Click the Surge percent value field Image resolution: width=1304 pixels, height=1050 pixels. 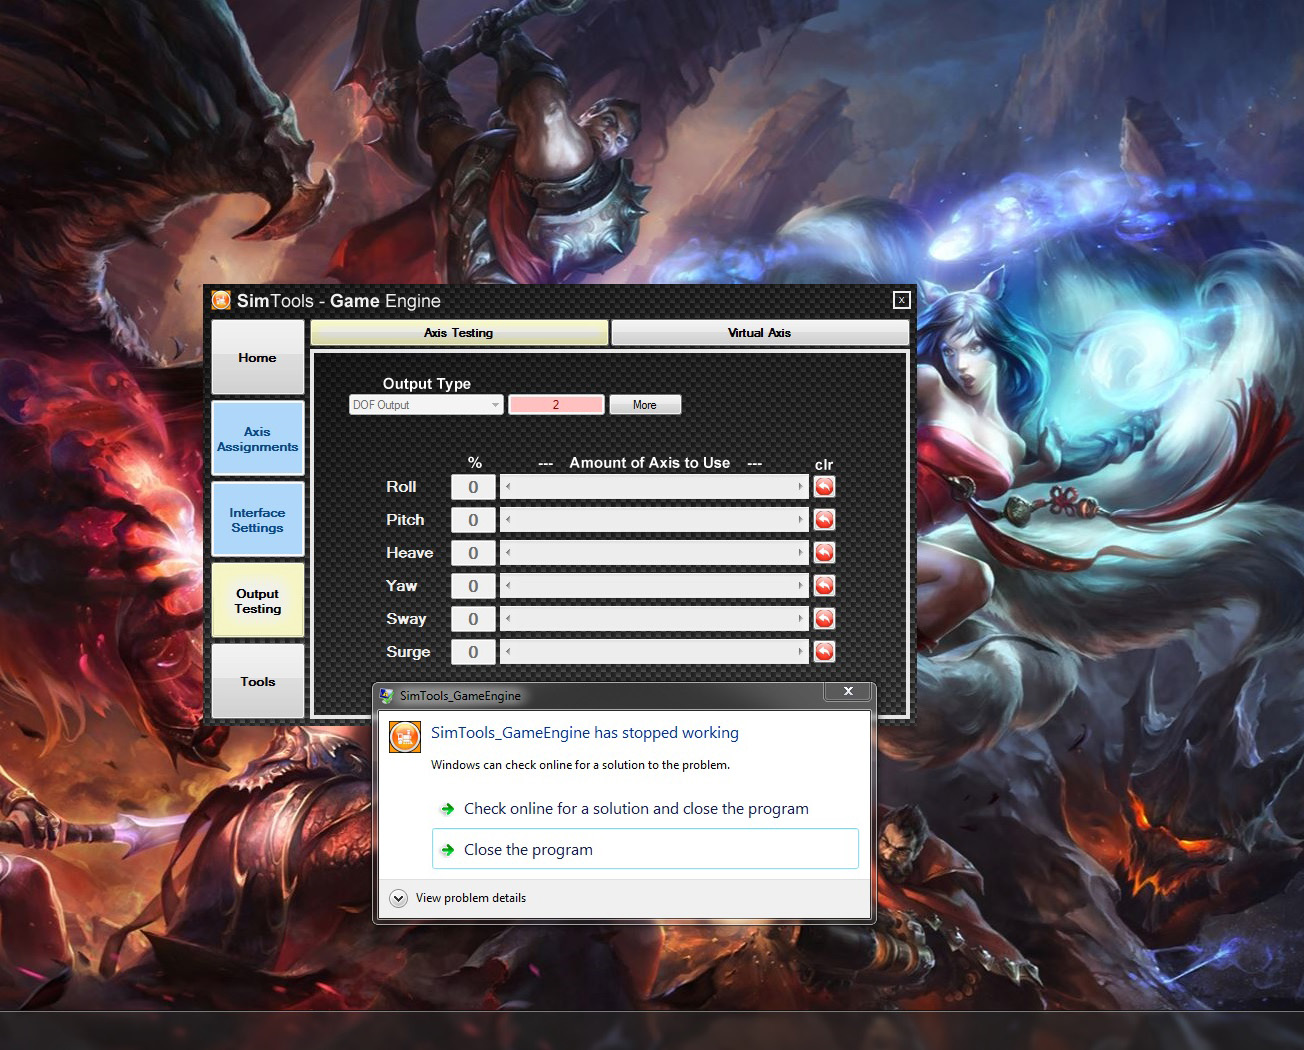(x=473, y=652)
